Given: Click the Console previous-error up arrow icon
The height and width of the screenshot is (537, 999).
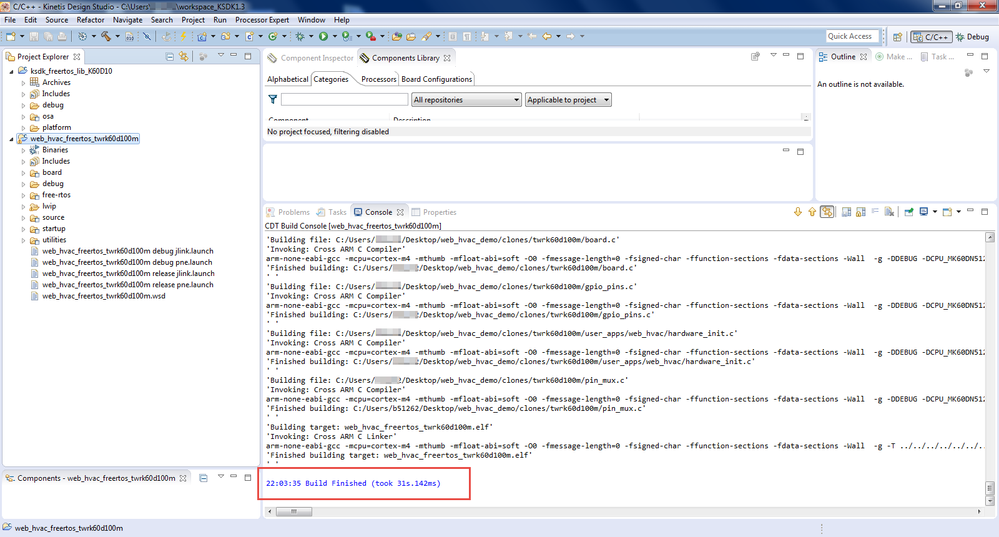Looking at the screenshot, I should point(812,212).
